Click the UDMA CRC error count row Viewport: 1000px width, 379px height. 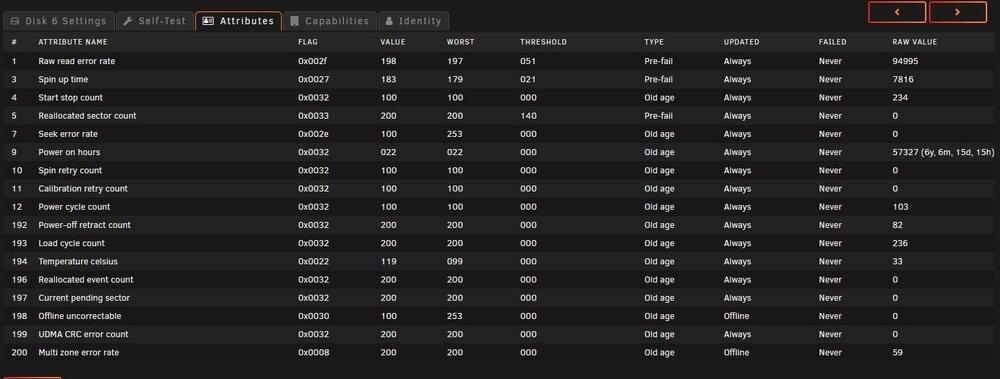(x=500, y=334)
